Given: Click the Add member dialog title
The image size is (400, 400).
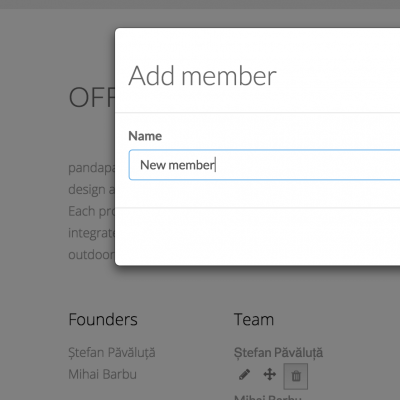Looking at the screenshot, I should (202, 76).
